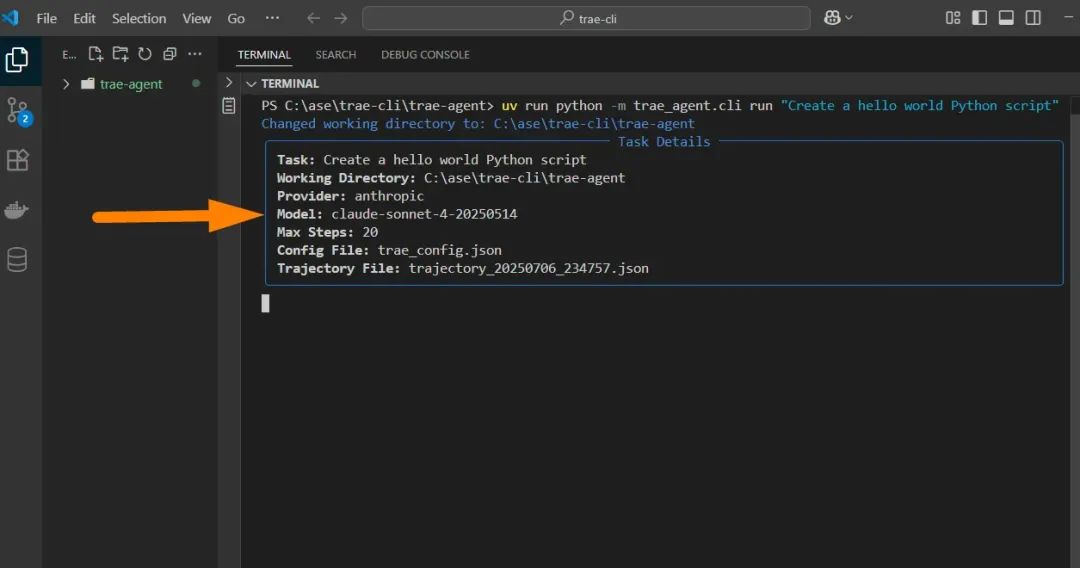Click the trae-cli command center search box

point(586,18)
